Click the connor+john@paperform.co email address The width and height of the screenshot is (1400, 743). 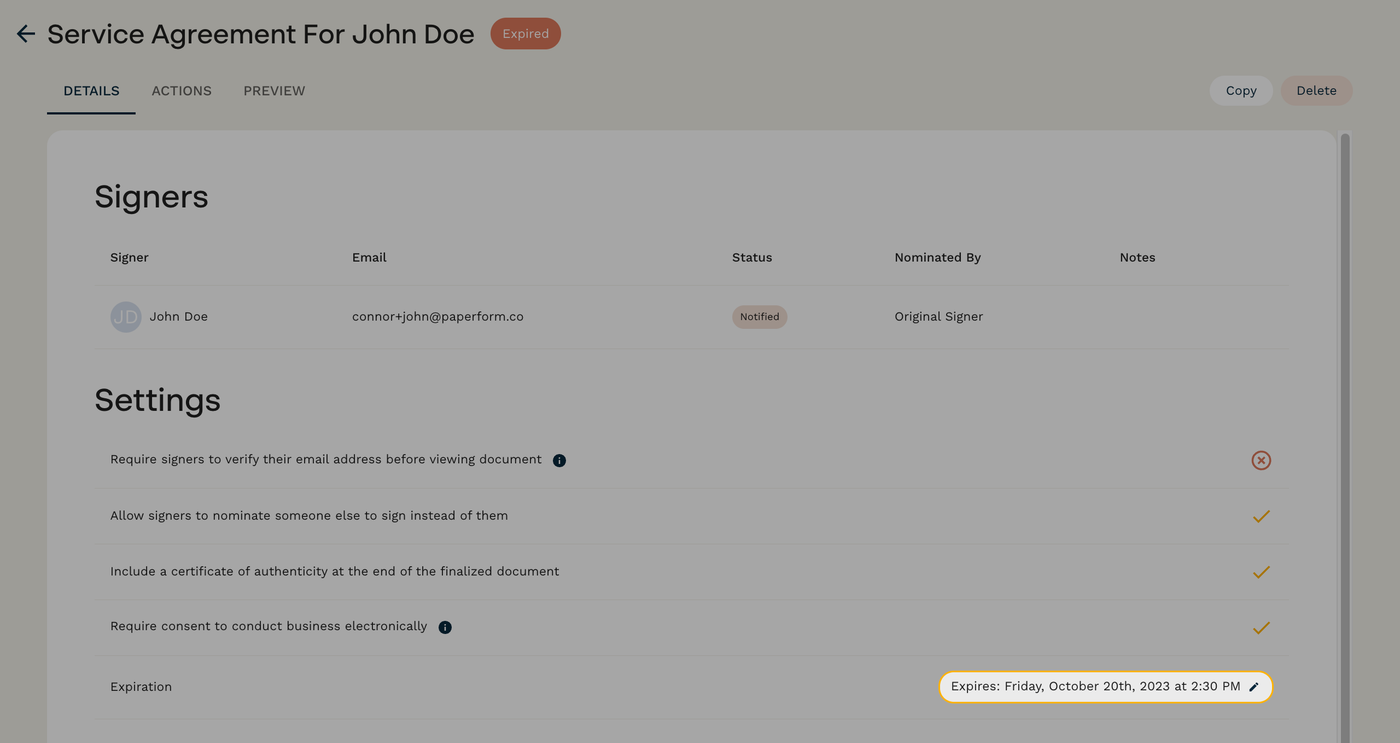click(437, 316)
